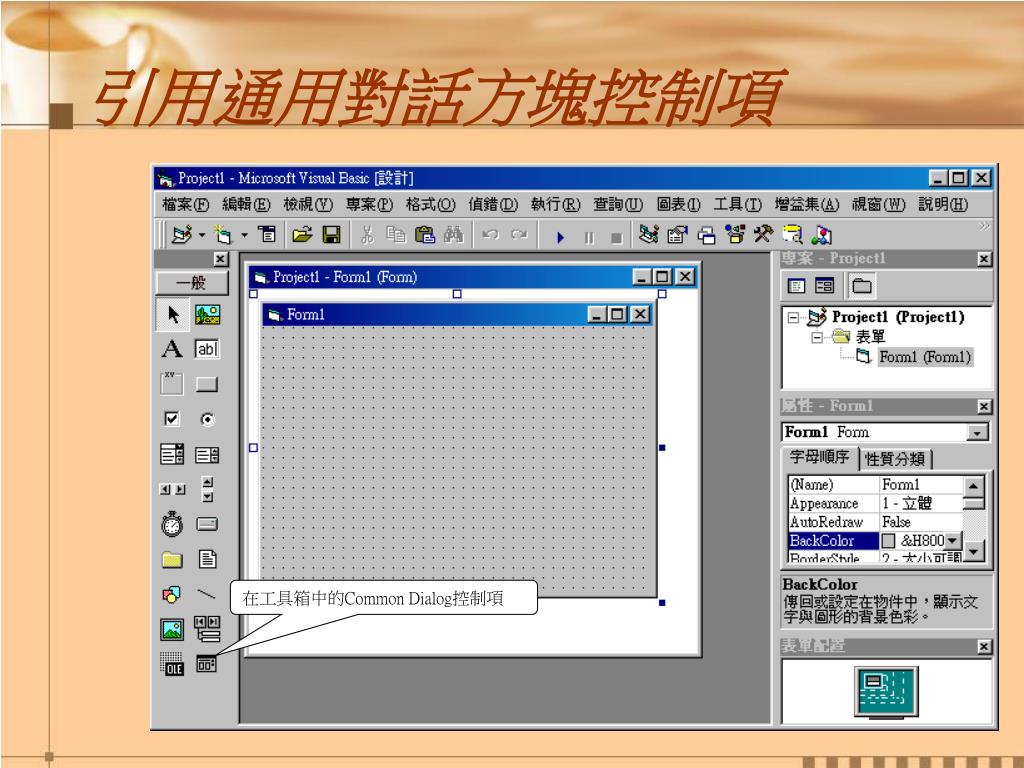
Task: Select the Pointer tool in toolbox
Action: 172,315
